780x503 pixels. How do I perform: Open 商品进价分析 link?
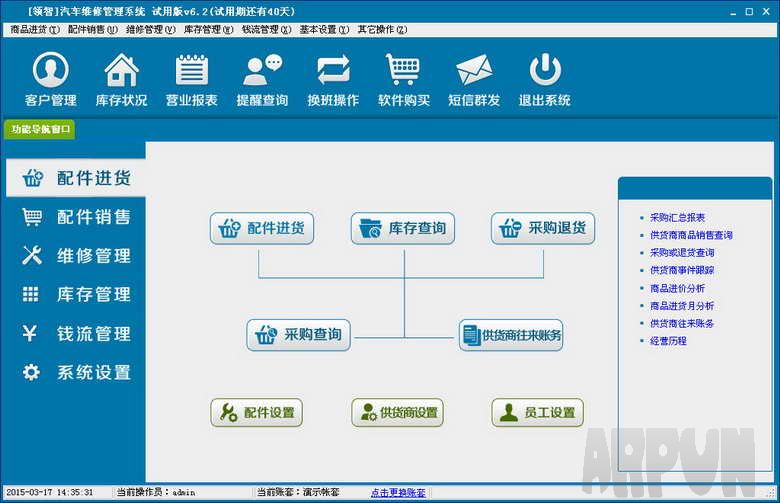pyautogui.click(x=677, y=288)
